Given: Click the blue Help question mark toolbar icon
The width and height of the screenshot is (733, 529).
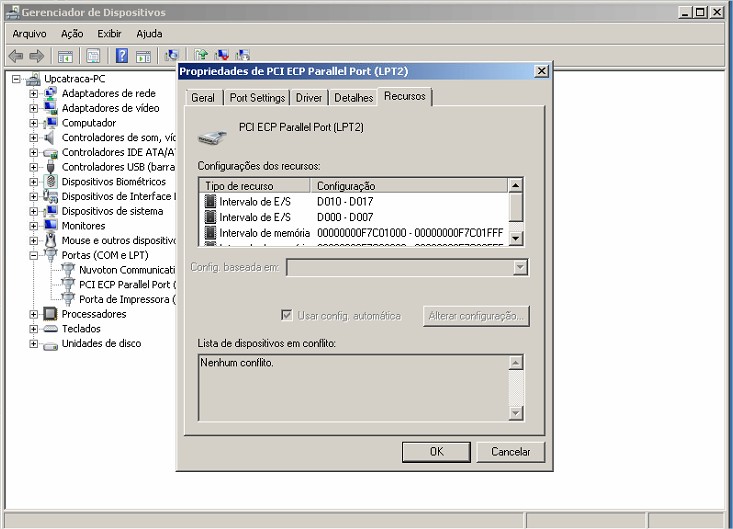Looking at the screenshot, I should [x=122, y=56].
